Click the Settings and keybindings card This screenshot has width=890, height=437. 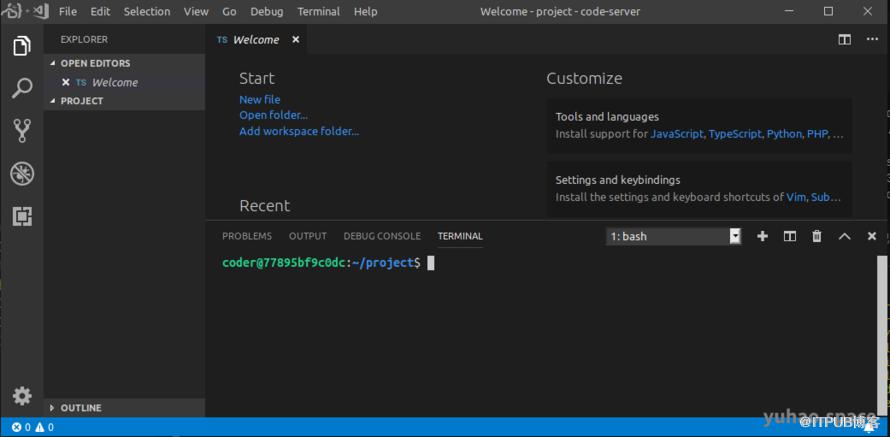[699, 188]
